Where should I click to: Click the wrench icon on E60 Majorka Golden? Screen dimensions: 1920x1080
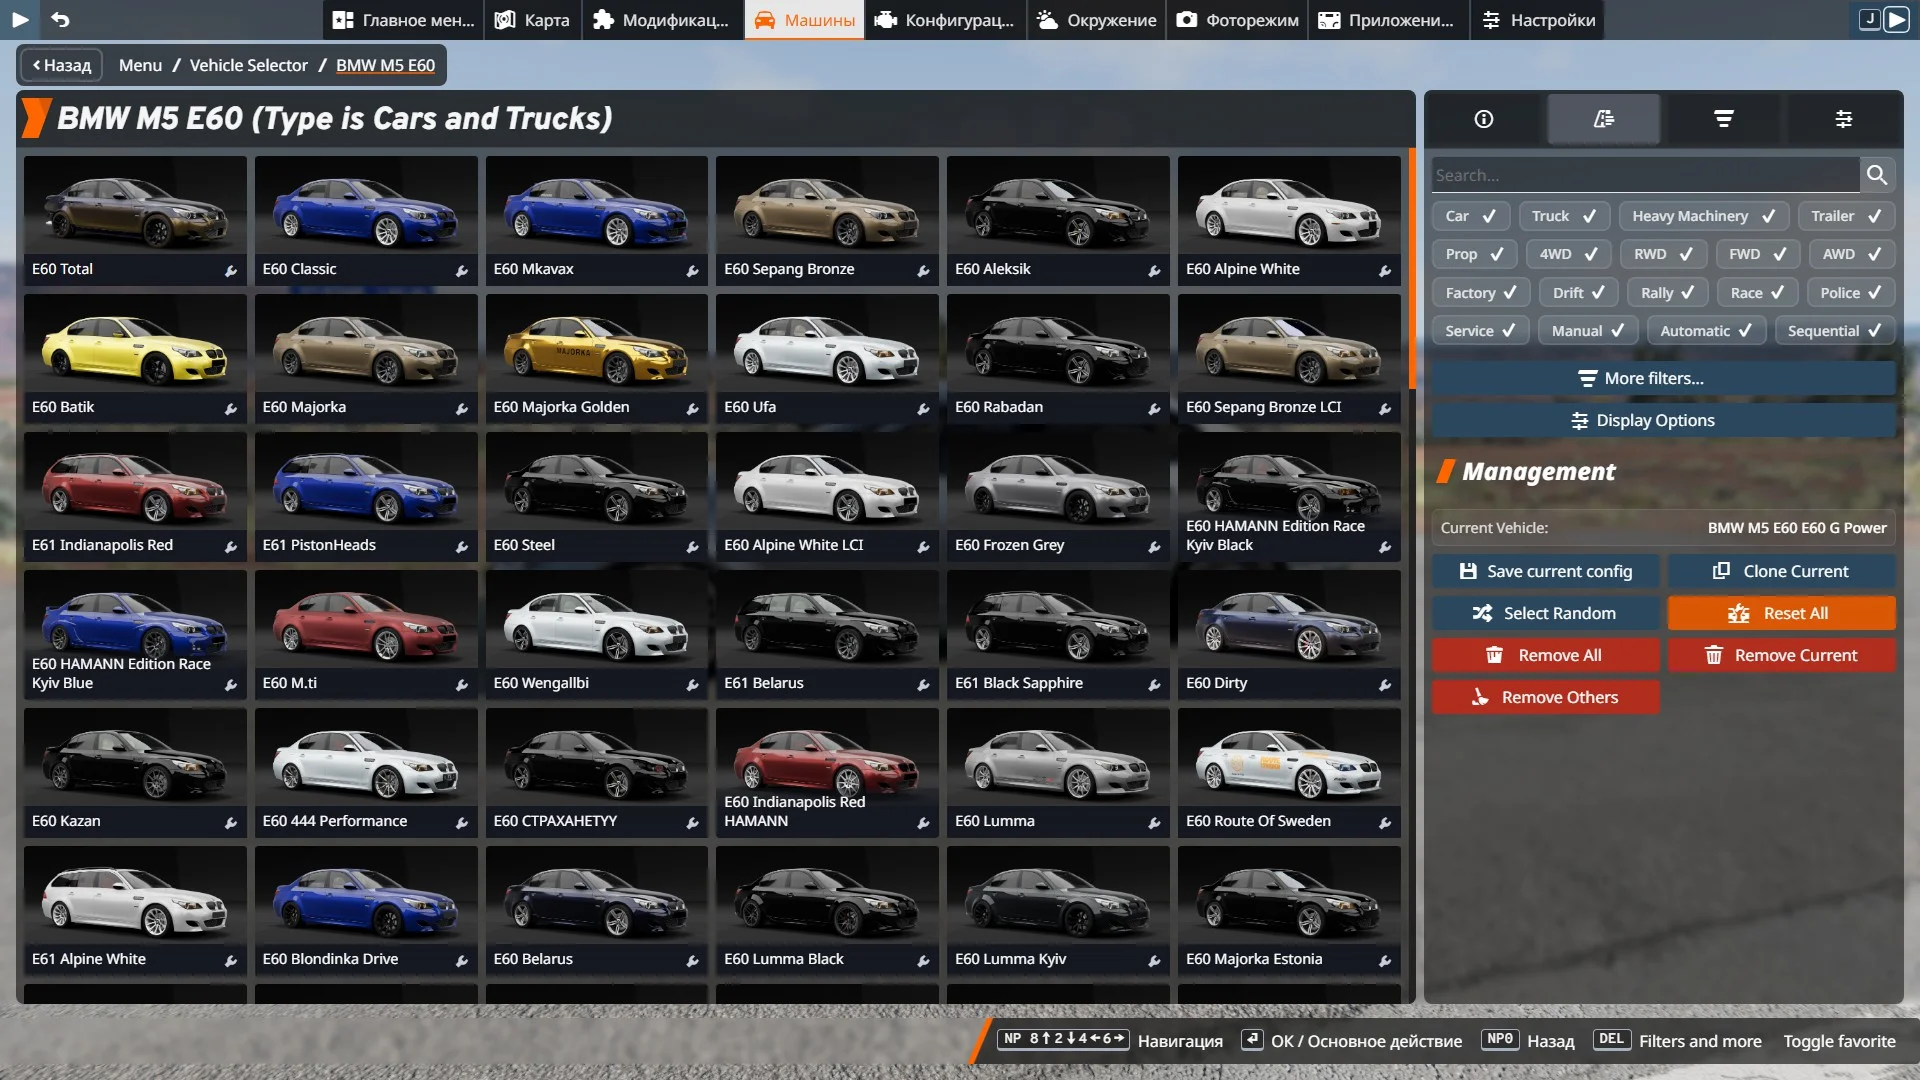coord(692,408)
